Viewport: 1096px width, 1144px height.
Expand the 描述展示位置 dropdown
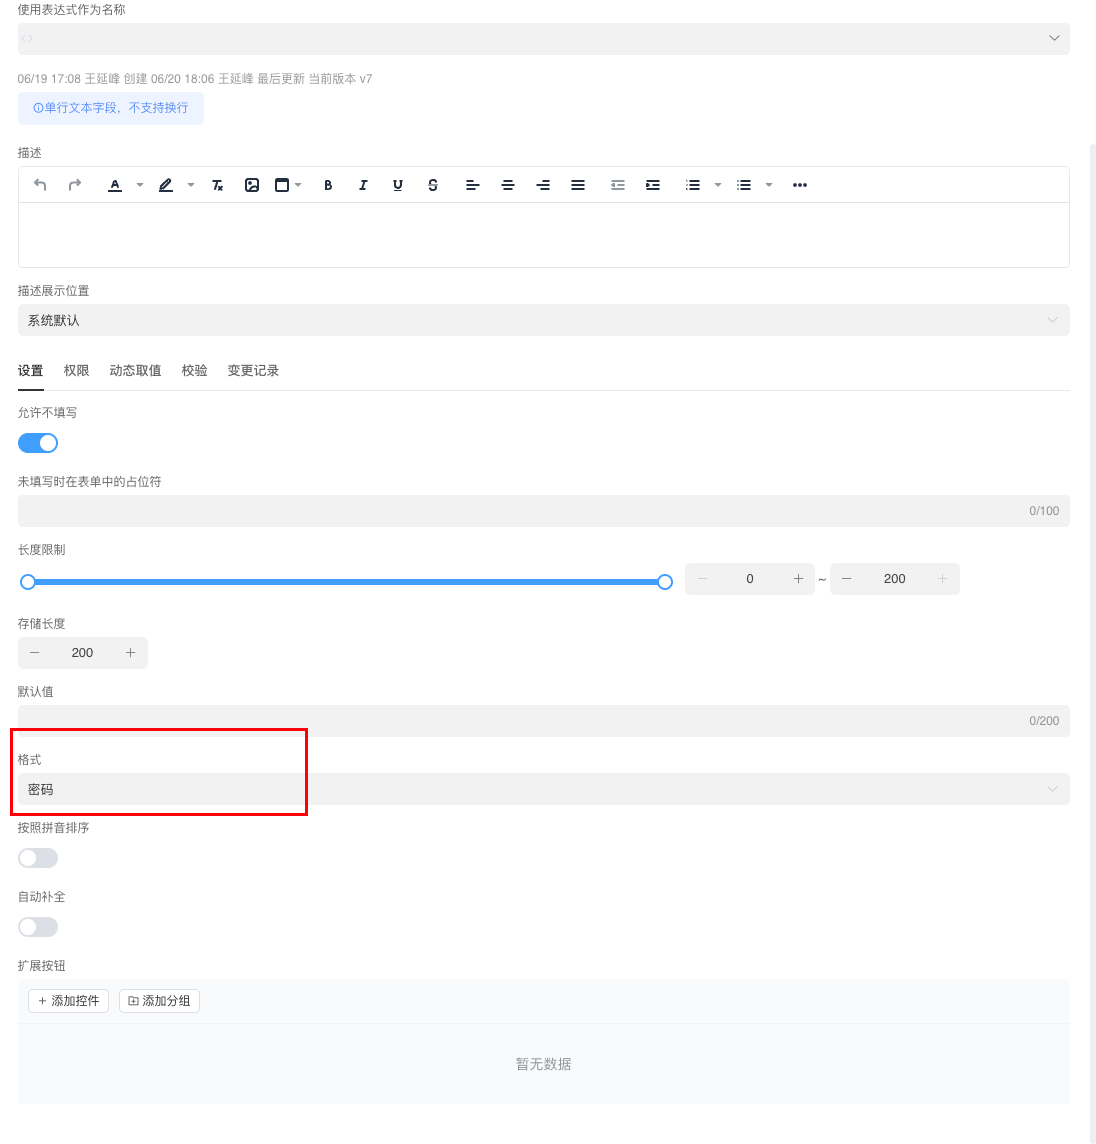coord(543,320)
